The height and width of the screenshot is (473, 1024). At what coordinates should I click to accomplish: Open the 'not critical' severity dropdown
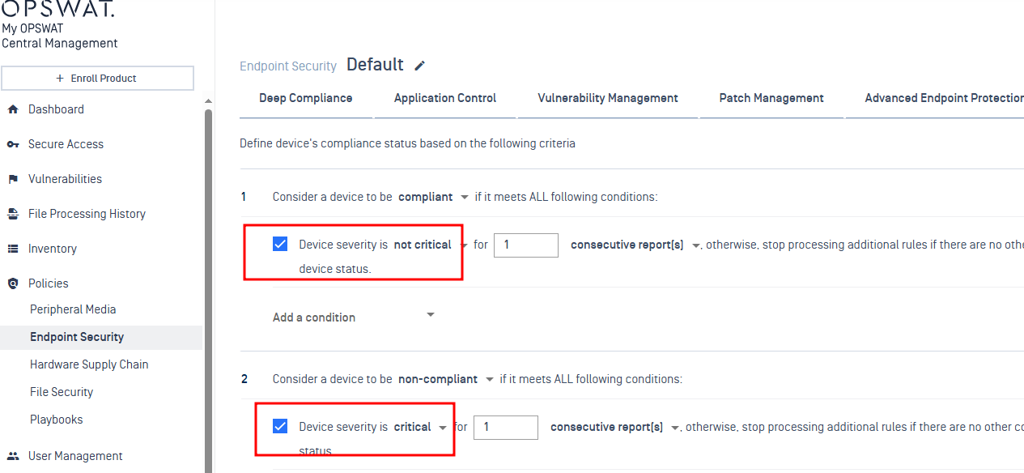click(x=430, y=245)
